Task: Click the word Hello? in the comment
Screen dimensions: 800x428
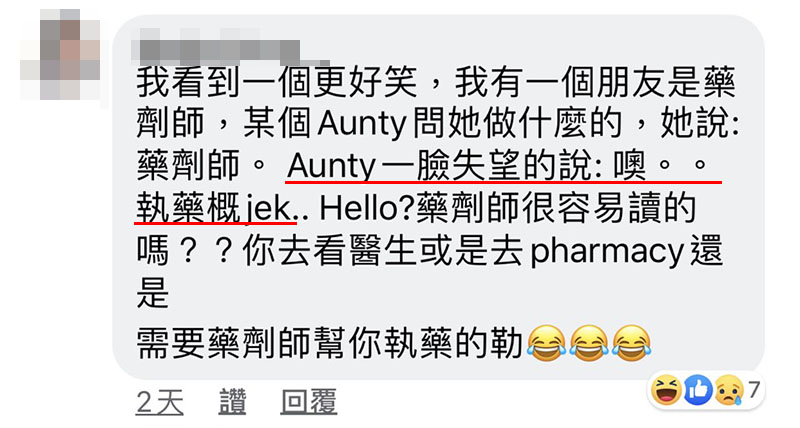Action: click(x=367, y=208)
